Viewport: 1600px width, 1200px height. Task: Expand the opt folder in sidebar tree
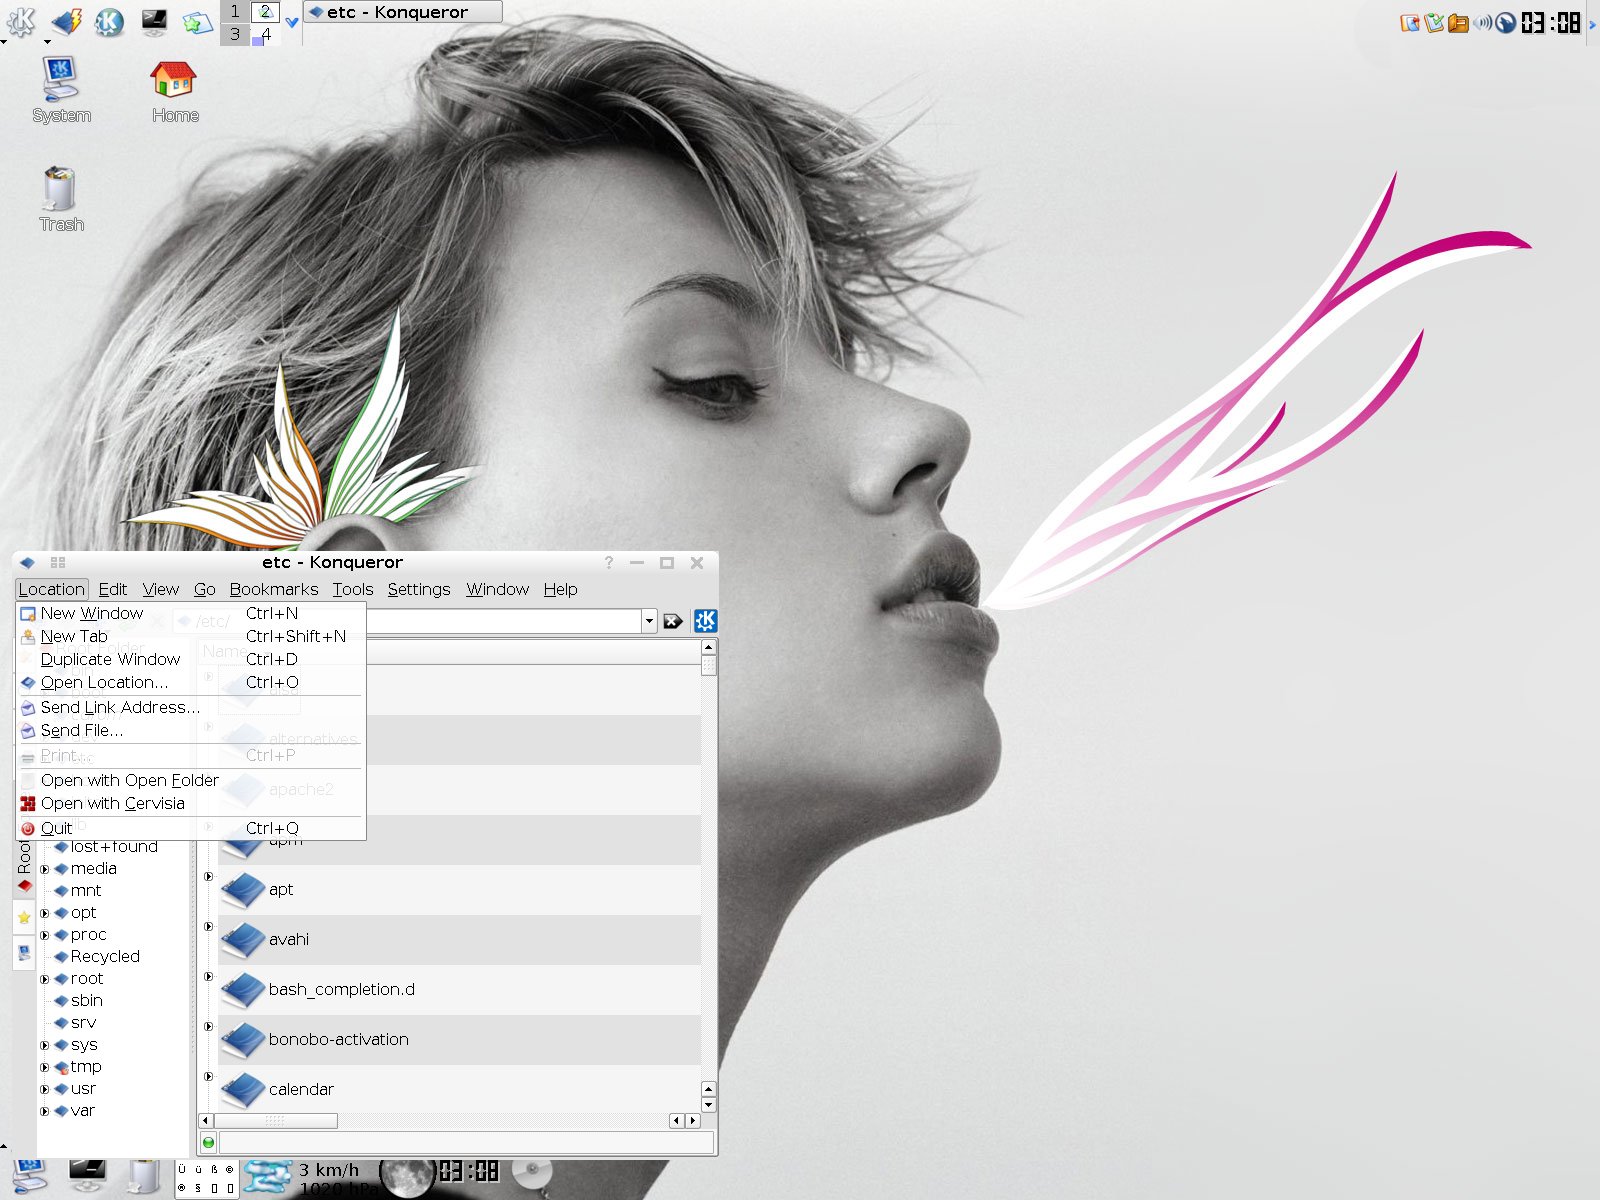tap(44, 913)
